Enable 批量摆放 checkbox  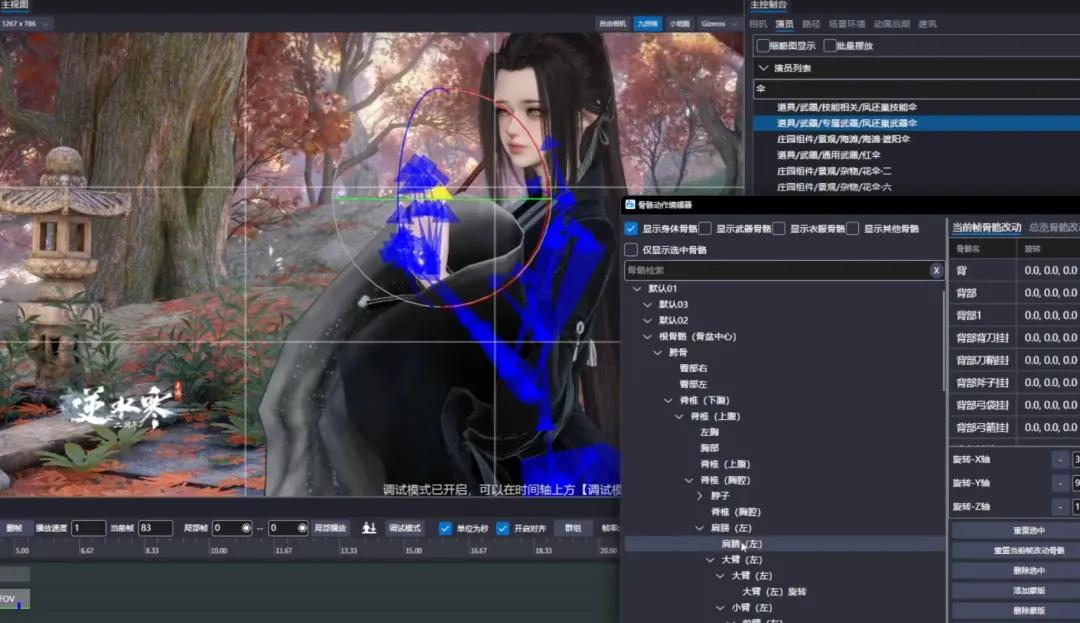point(830,45)
